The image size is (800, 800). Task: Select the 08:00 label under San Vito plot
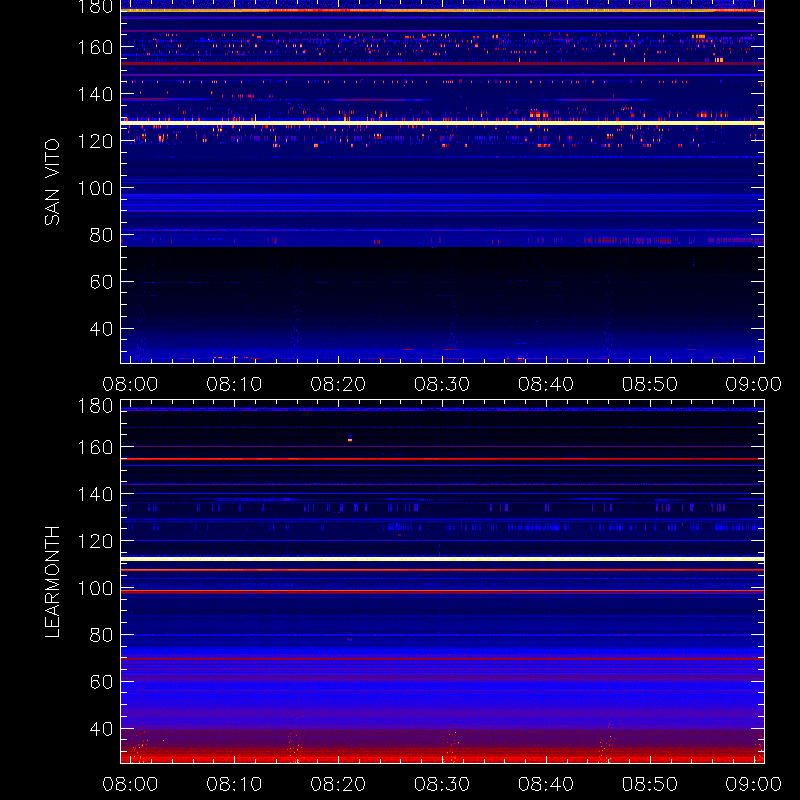[x=130, y=384]
